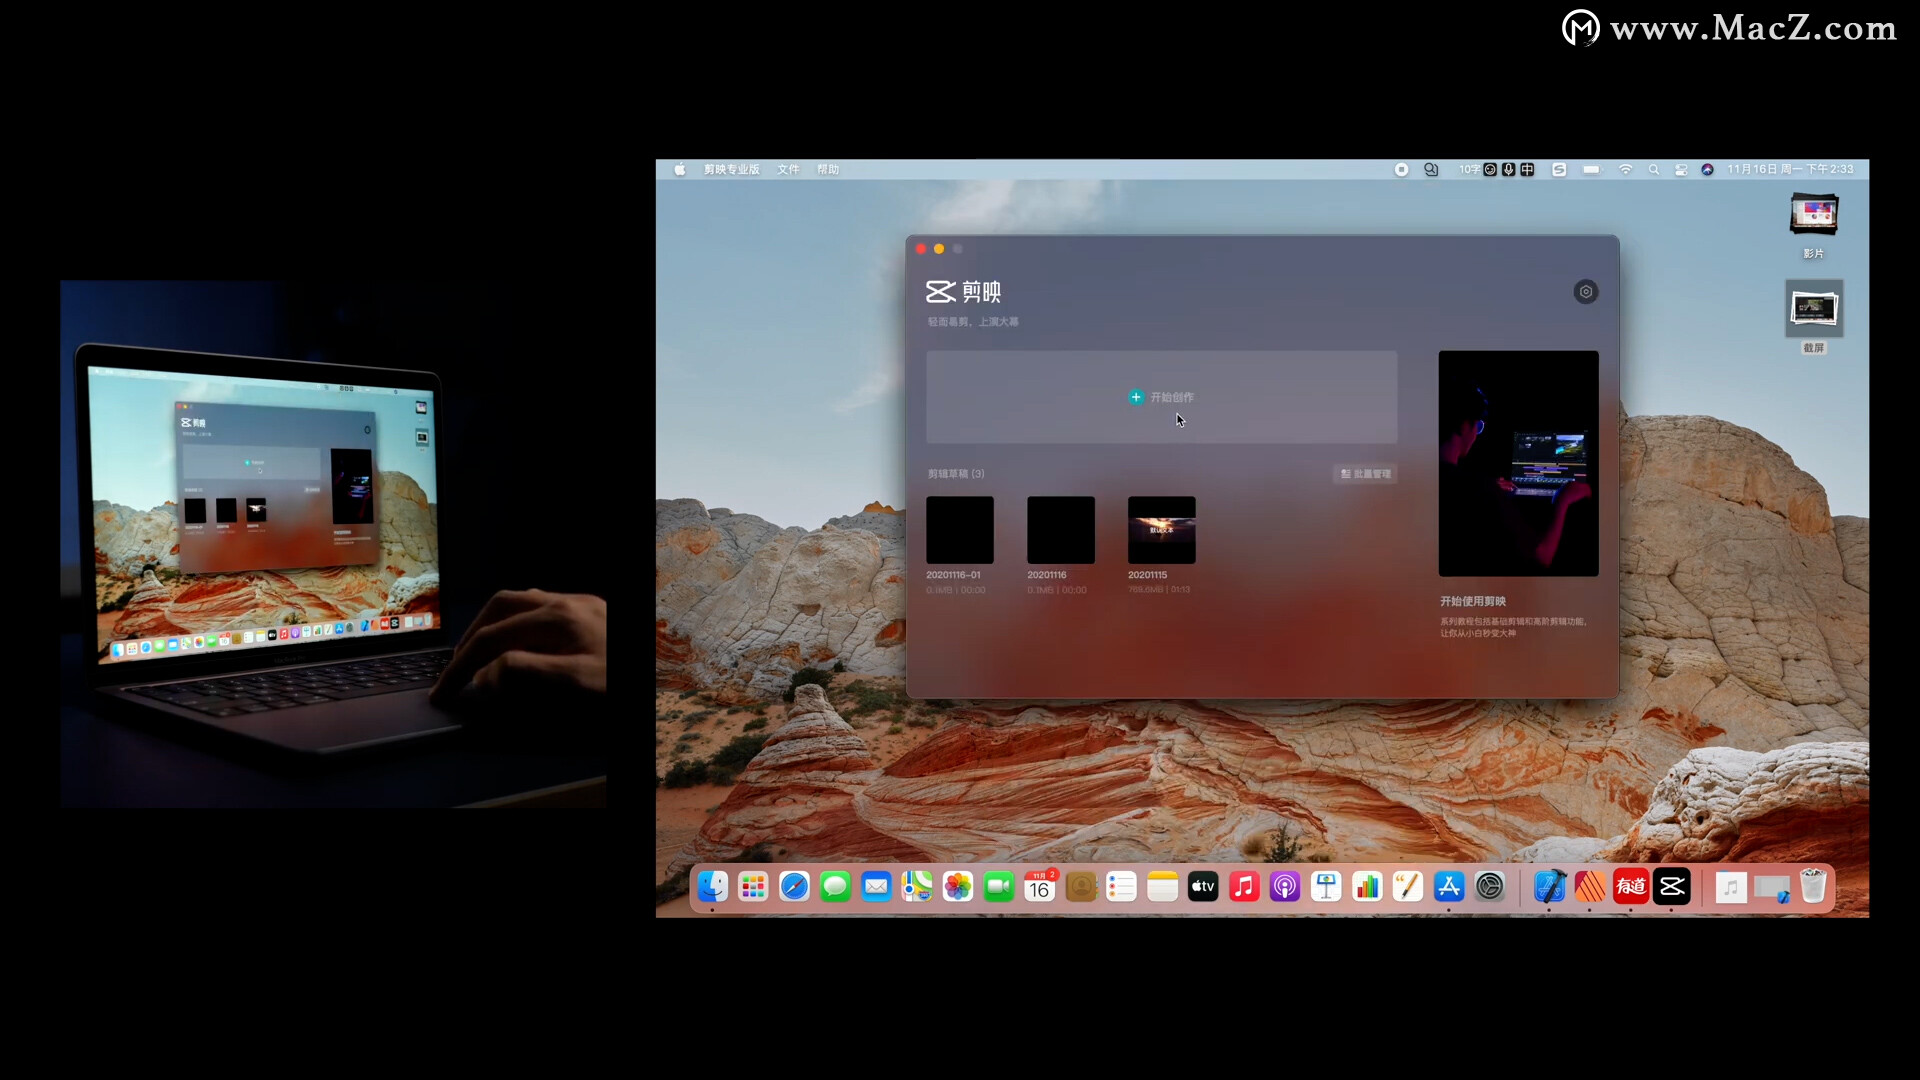Open Photos in the Dock
The width and height of the screenshot is (1920, 1080).
click(x=958, y=887)
